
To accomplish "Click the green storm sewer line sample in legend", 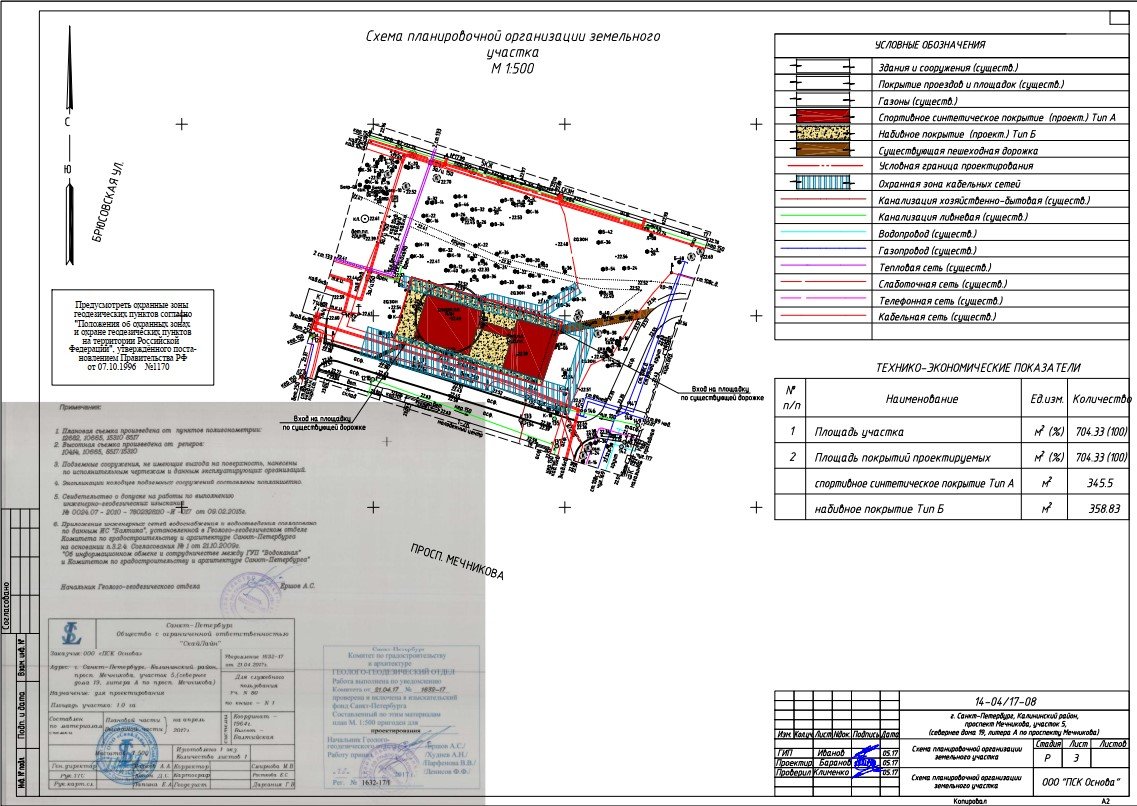I will click(x=822, y=215).
